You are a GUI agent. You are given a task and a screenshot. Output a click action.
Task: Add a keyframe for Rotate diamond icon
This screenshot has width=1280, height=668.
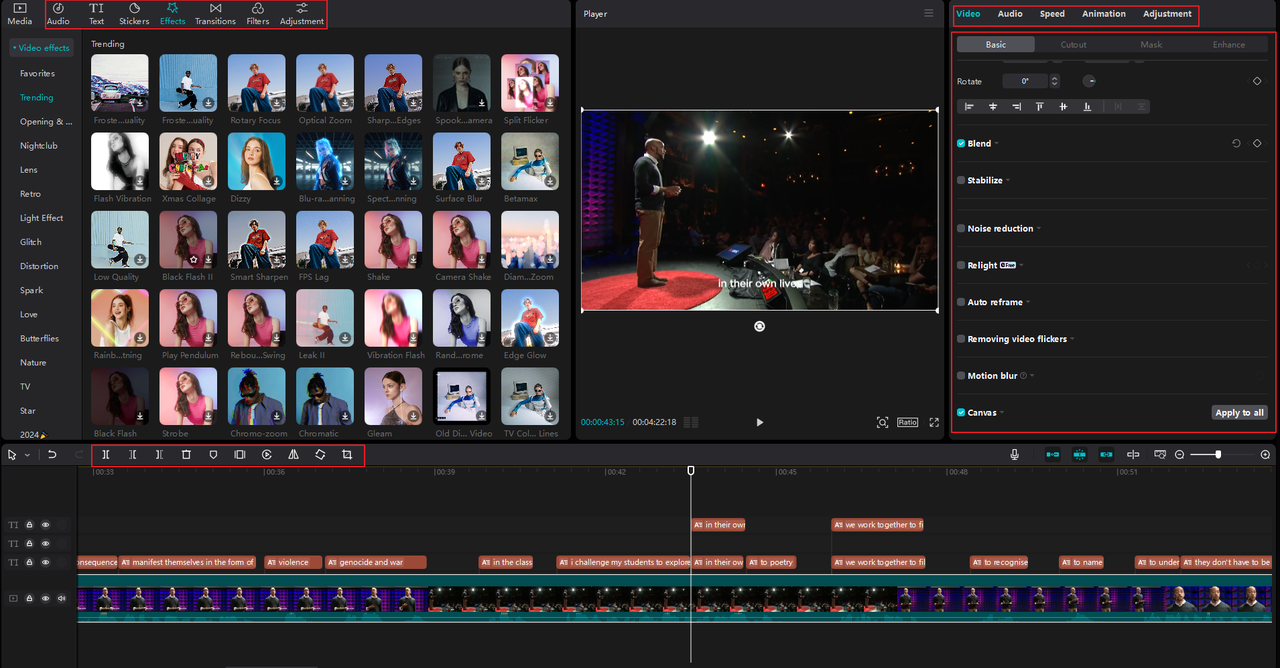coord(1257,81)
